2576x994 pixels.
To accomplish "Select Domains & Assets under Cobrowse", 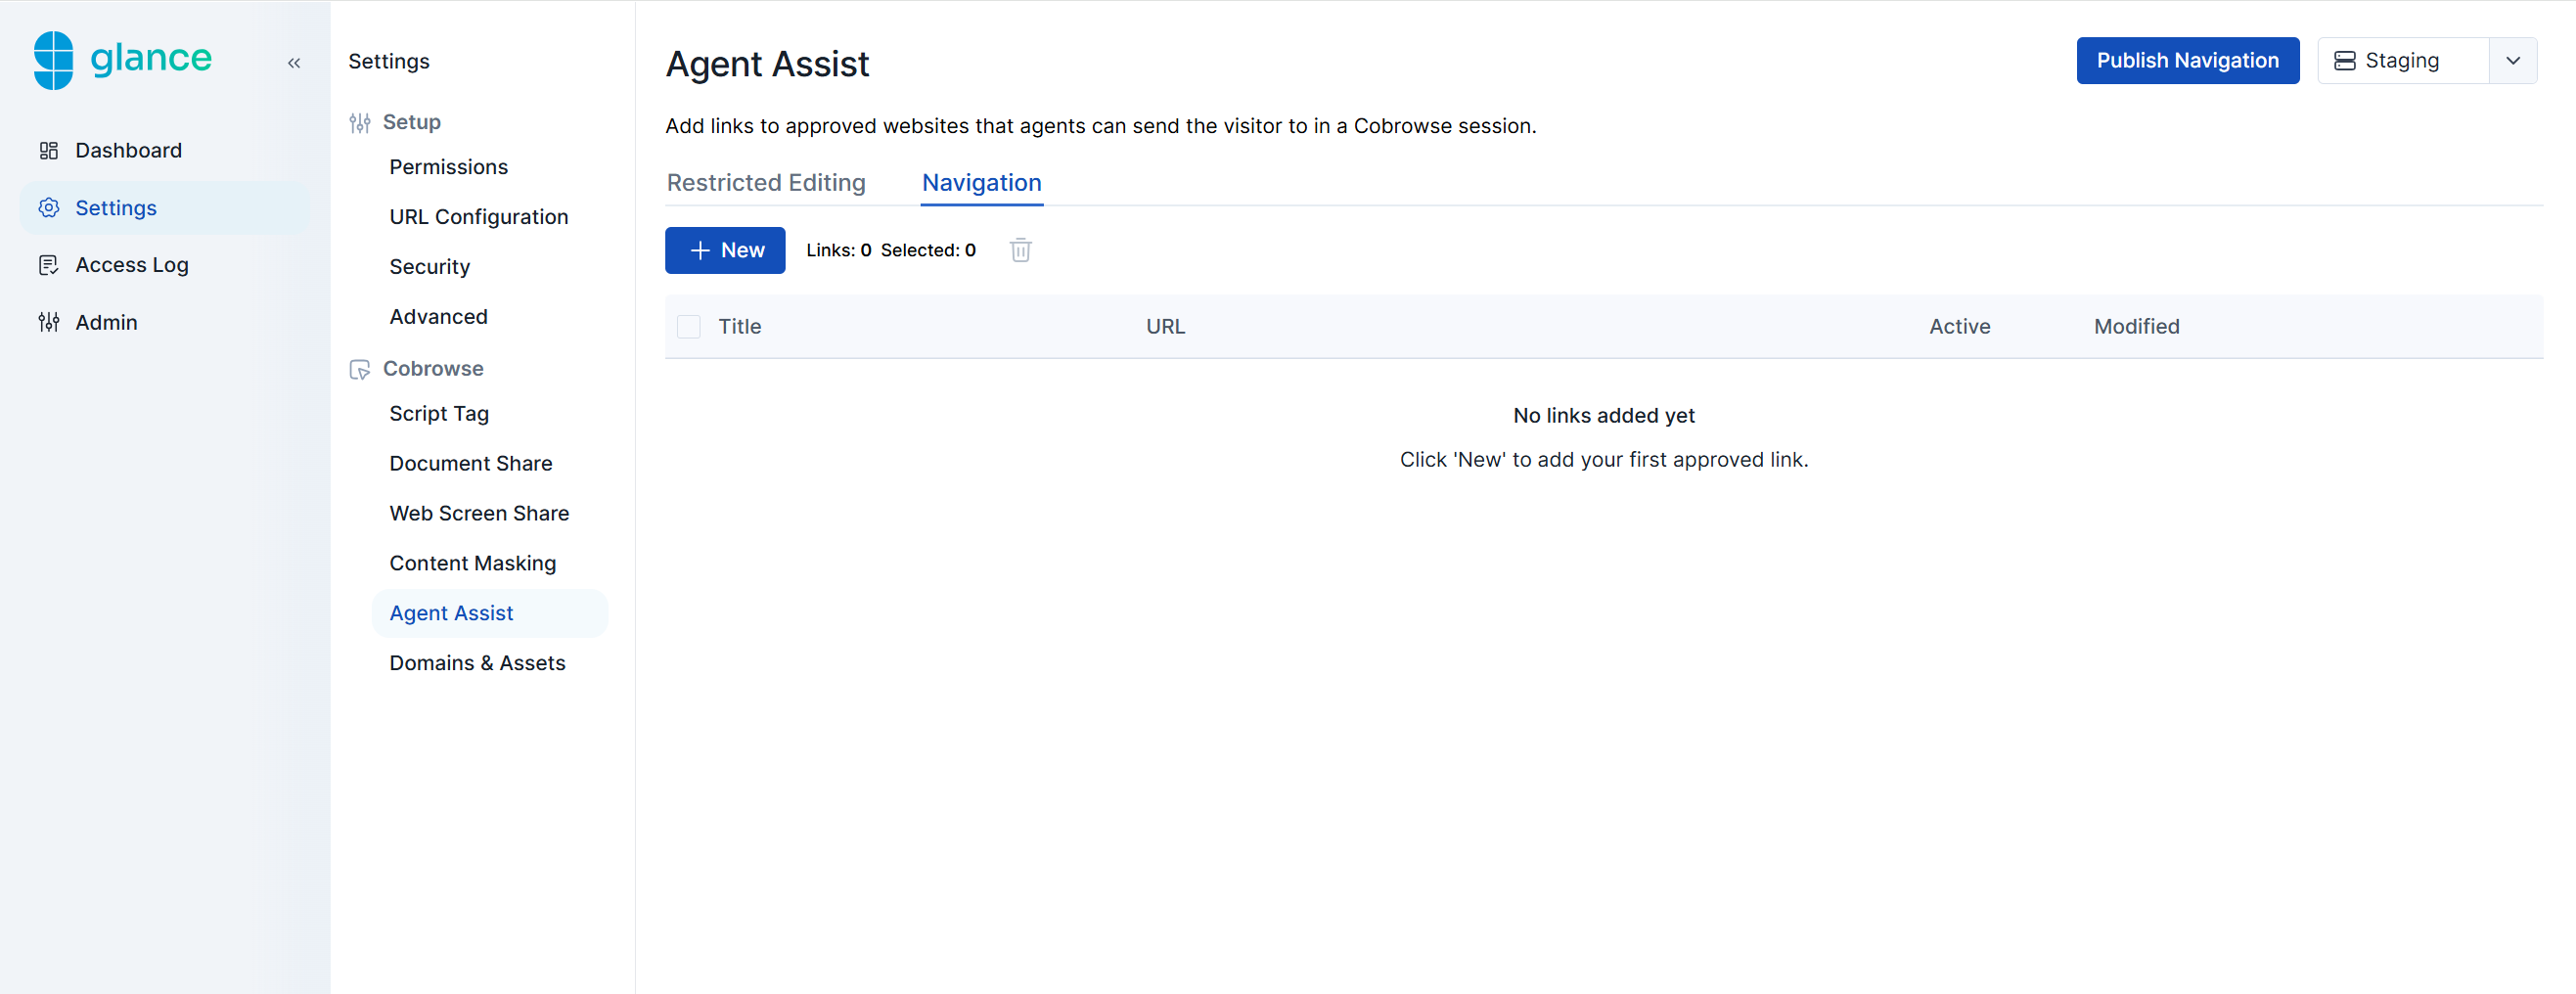I will tap(477, 662).
